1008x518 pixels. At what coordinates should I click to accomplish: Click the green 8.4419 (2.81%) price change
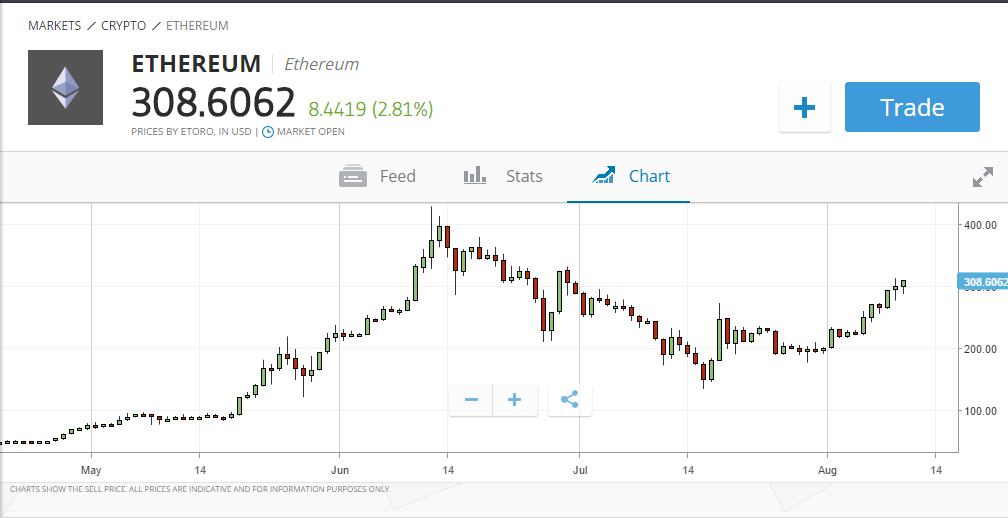[x=370, y=108]
